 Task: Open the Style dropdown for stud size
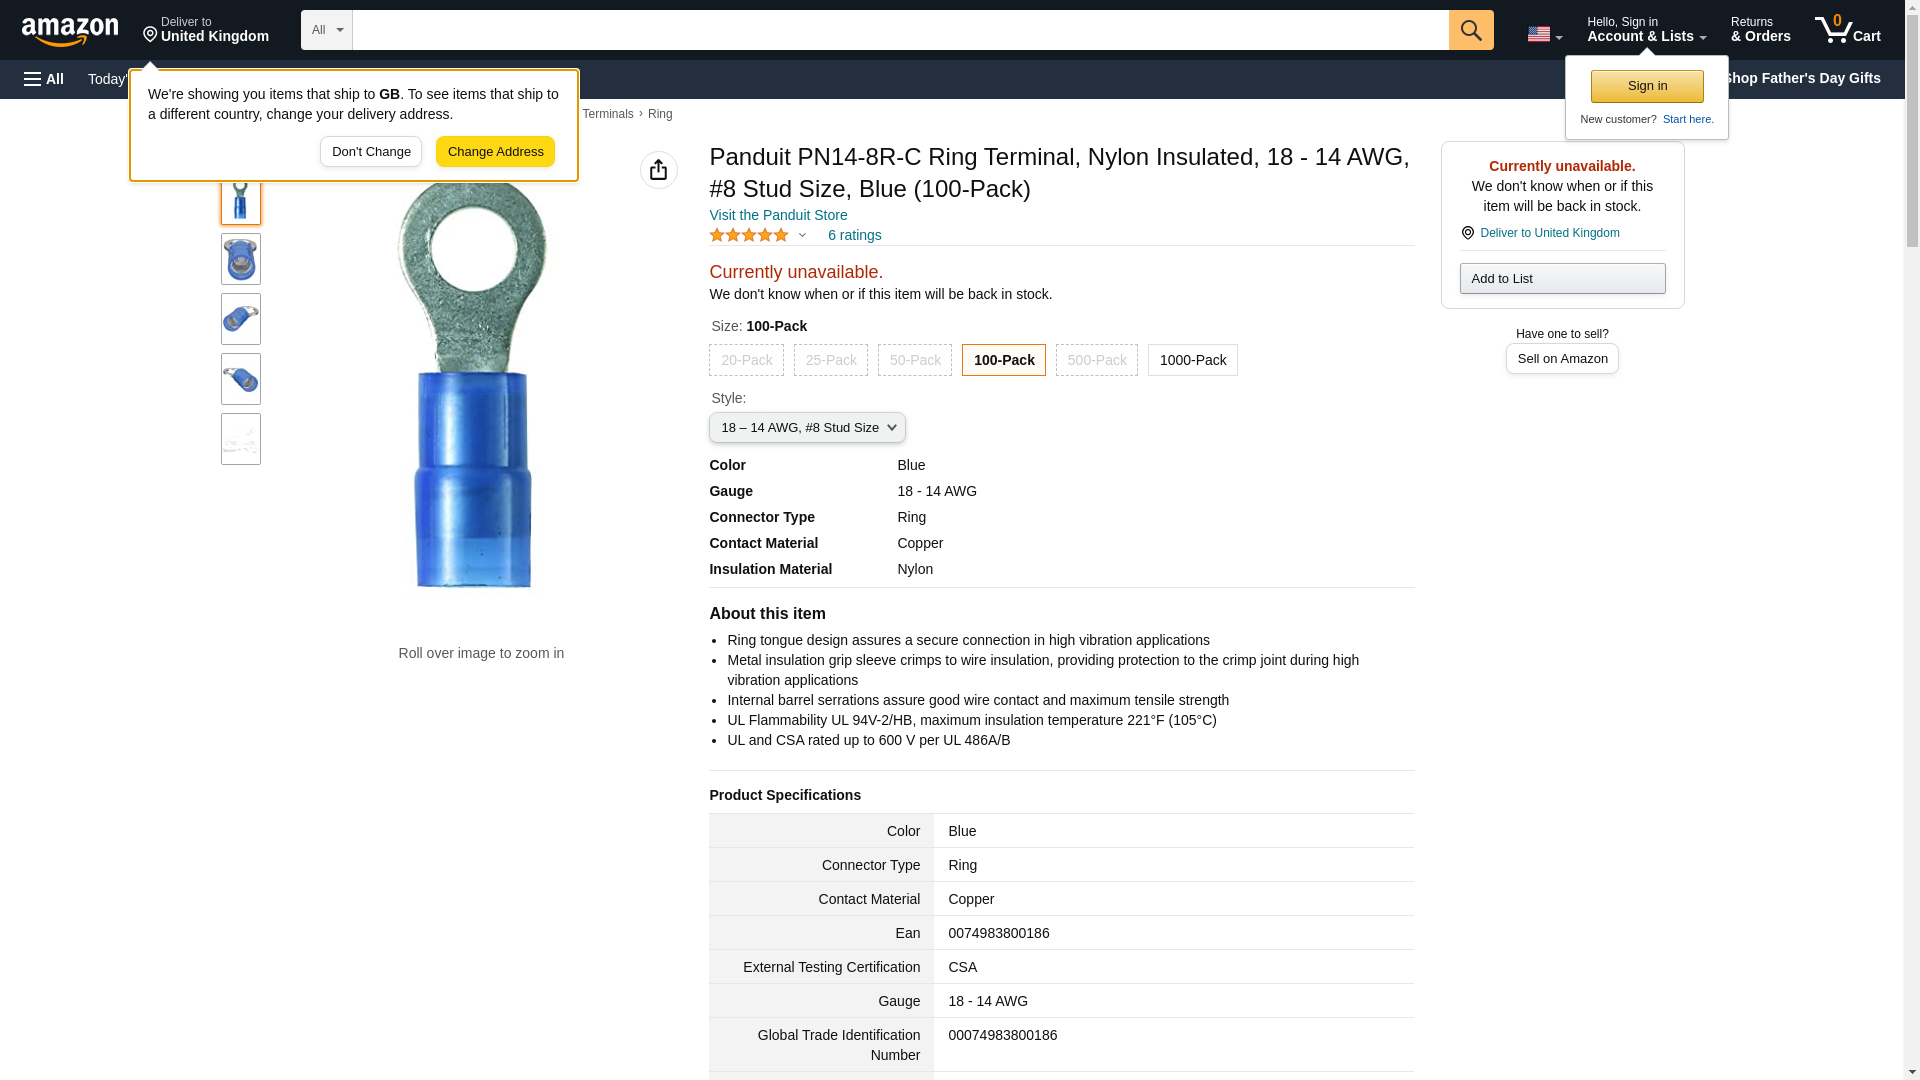(x=807, y=428)
